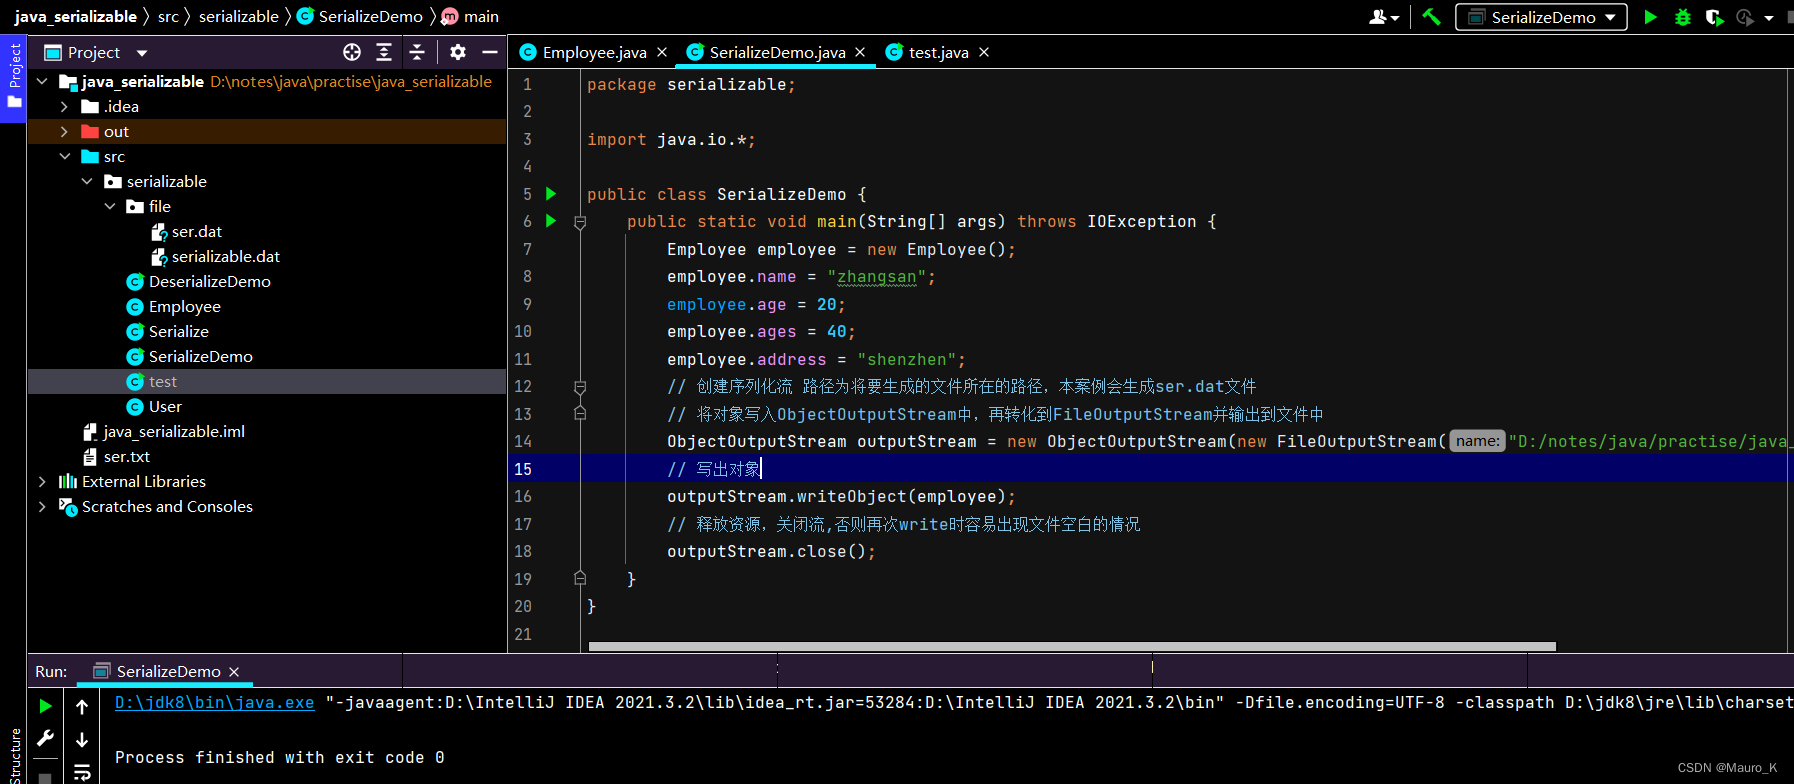Open the profiler options dropdown arrow
The height and width of the screenshot is (784, 1794).
(1769, 18)
